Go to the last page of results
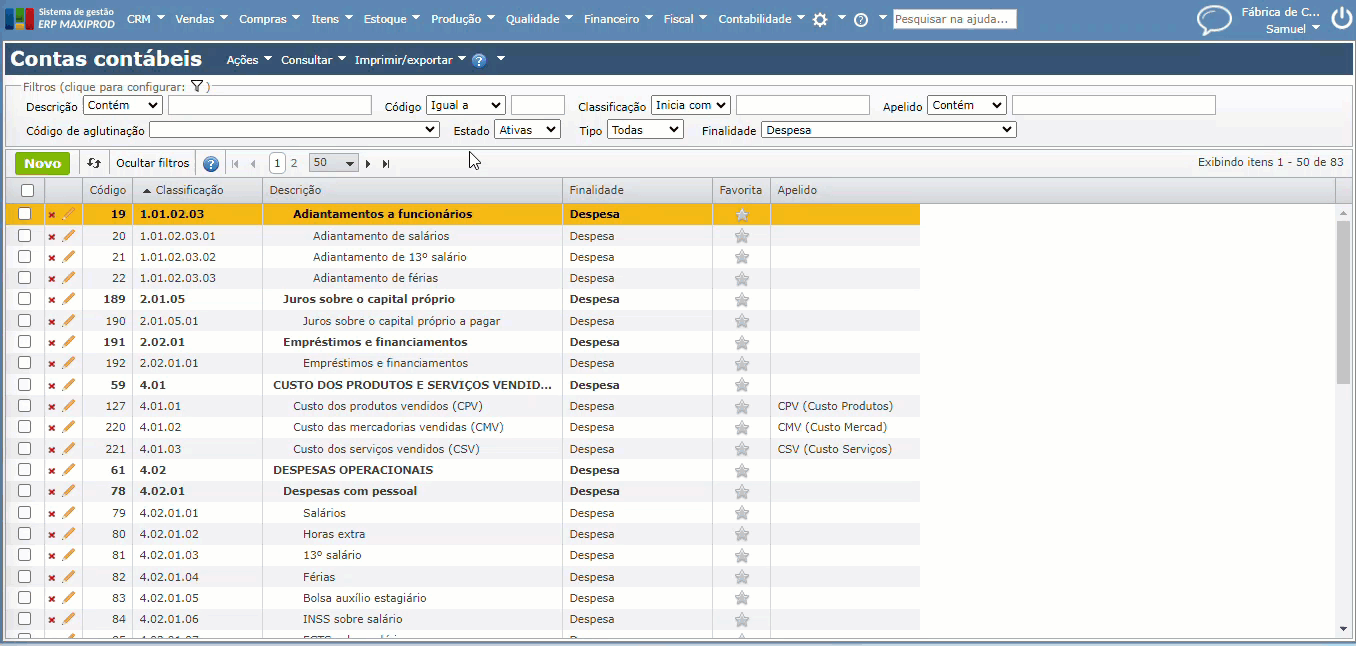This screenshot has height=646, width=1356. pos(386,163)
